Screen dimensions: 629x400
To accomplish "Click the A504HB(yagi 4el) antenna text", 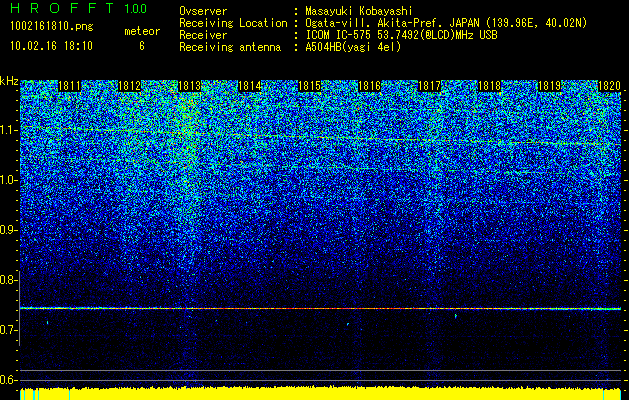I will click(353, 47).
